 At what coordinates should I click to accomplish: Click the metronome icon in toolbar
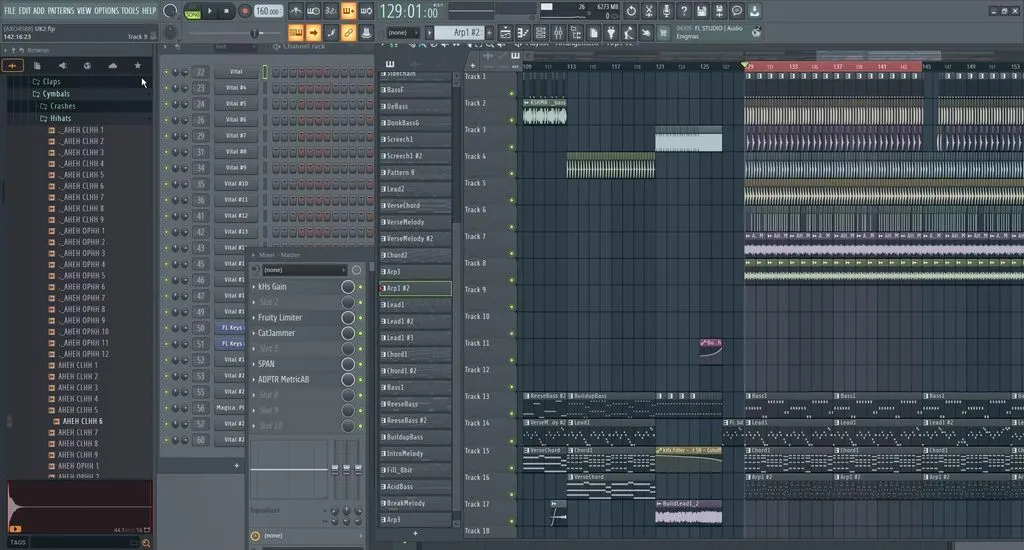pos(296,11)
